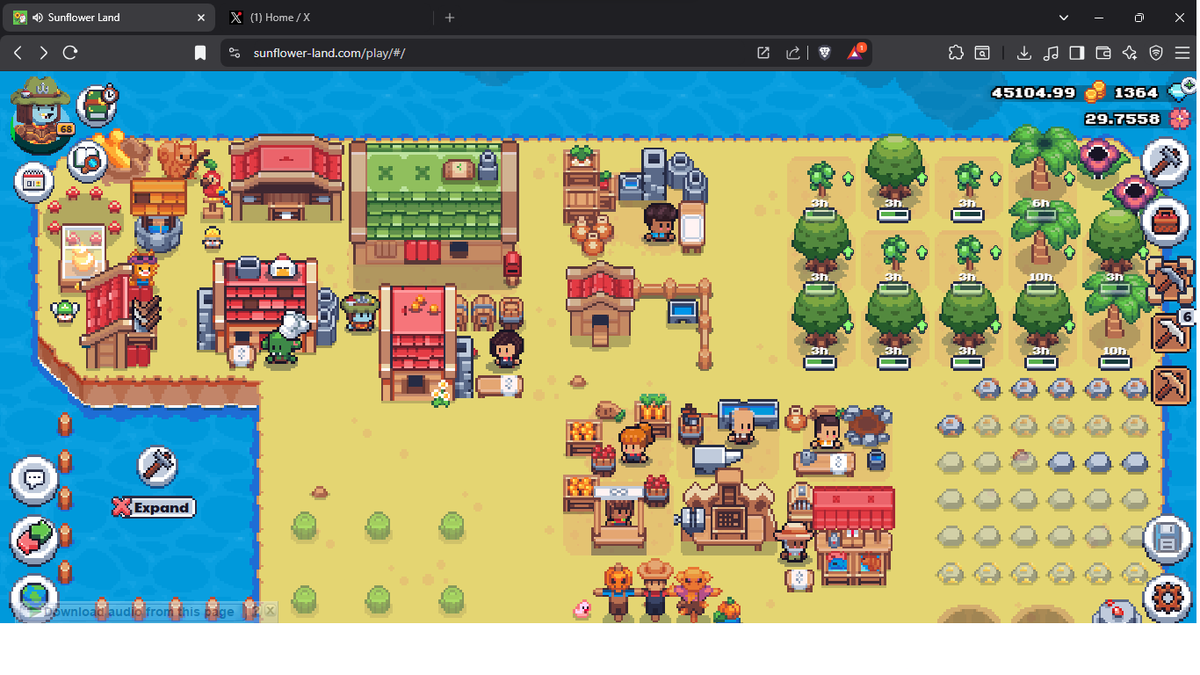
Task: Open the browser hamburger menu
Action: click(x=1183, y=52)
